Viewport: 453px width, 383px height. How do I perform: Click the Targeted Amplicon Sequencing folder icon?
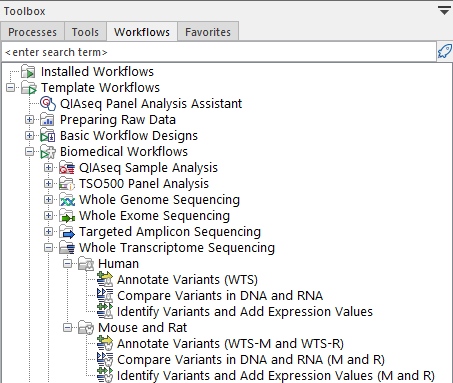[x=67, y=232]
